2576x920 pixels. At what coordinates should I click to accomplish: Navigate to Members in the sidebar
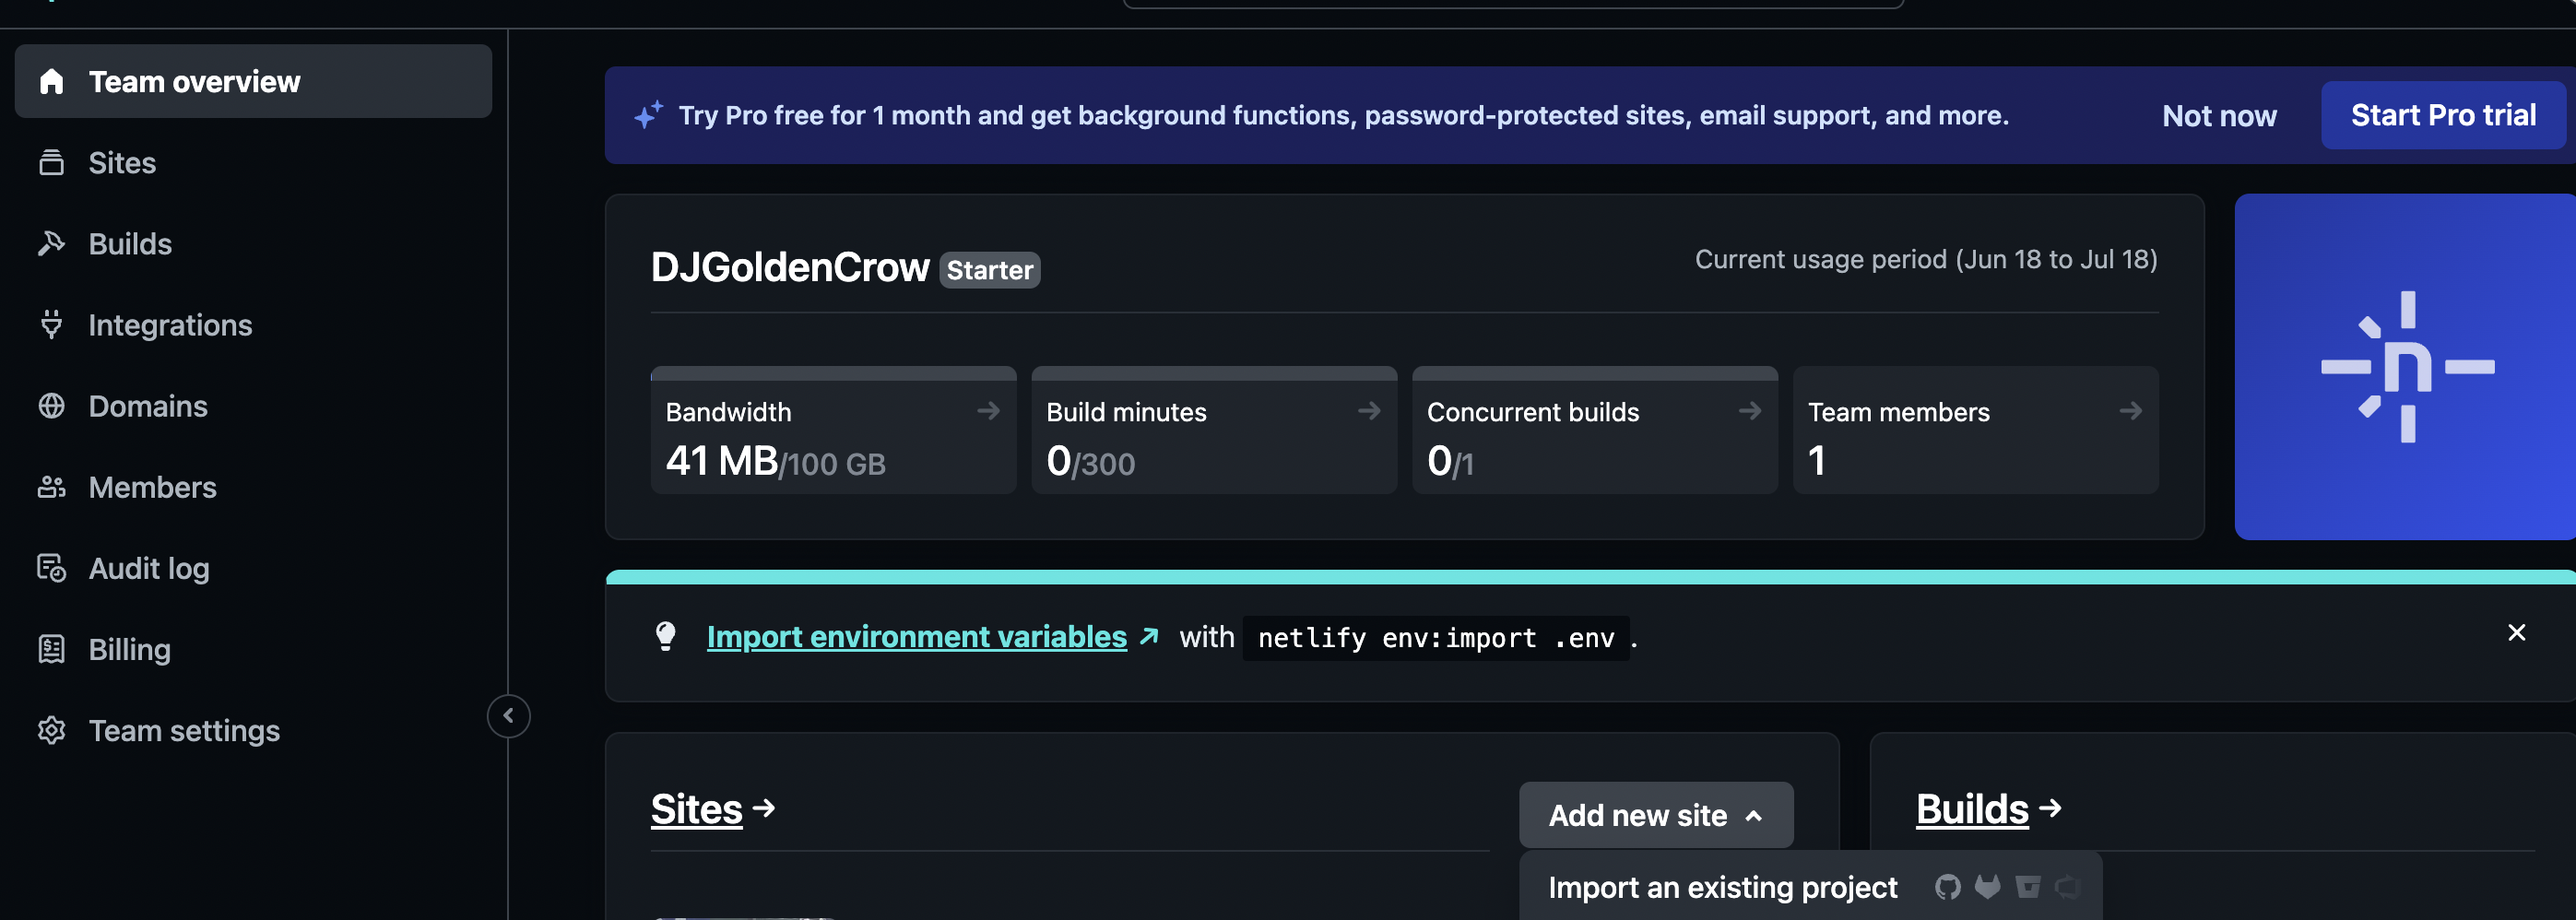(x=253, y=486)
